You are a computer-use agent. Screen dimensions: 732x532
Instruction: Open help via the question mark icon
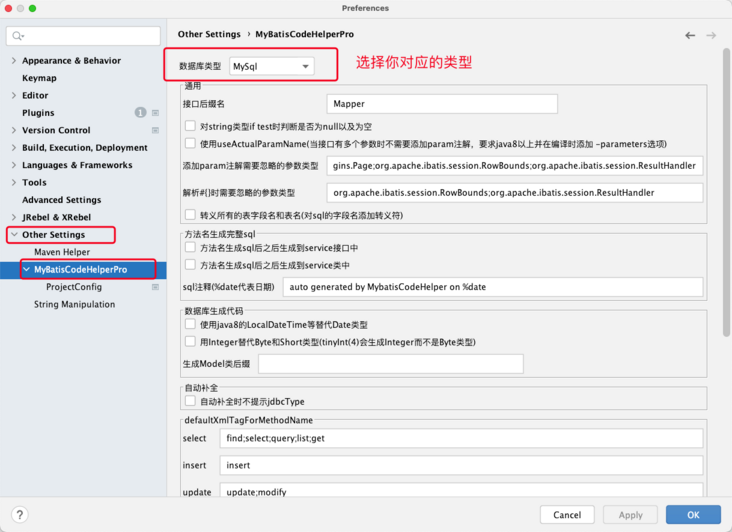pos(20,515)
